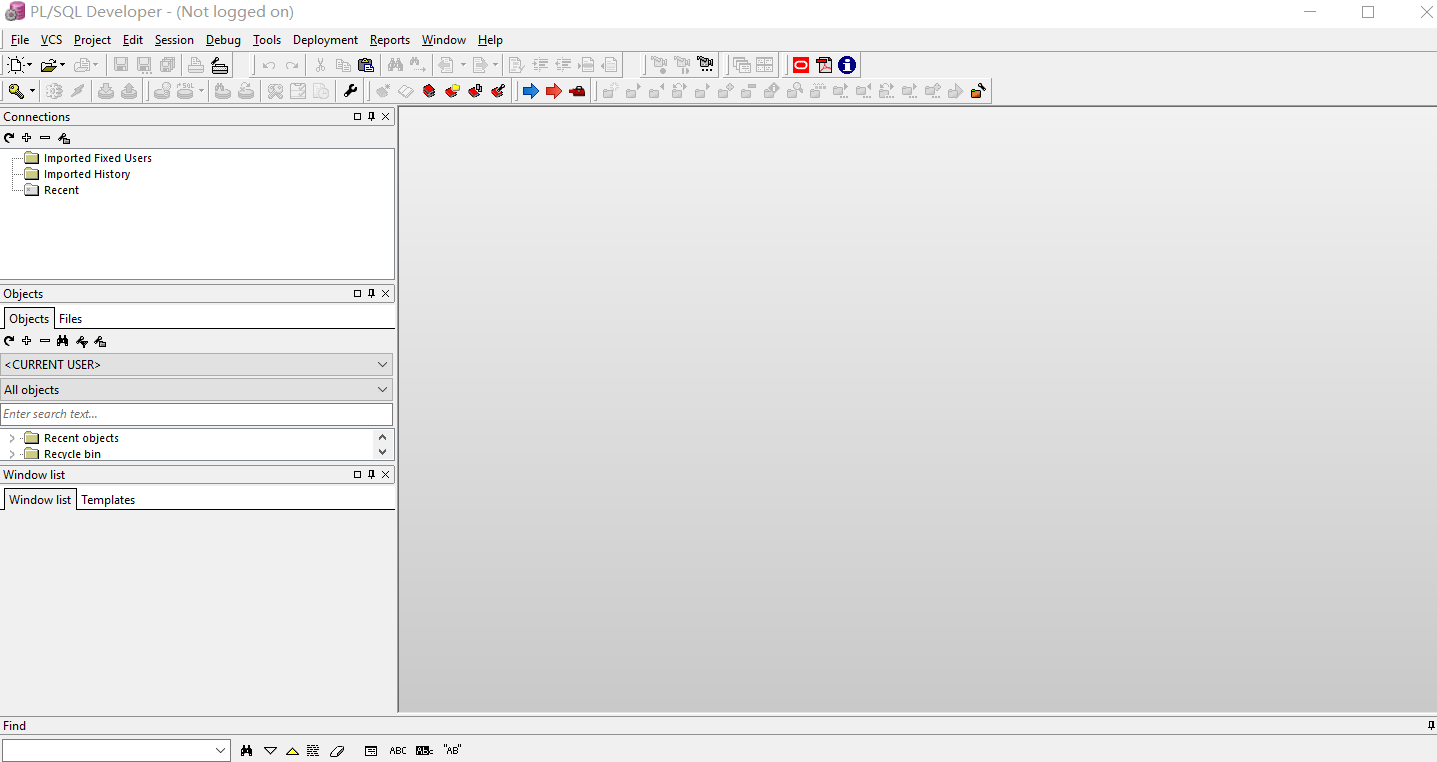
Task: Click the blue right arrow icon
Action: point(530,91)
